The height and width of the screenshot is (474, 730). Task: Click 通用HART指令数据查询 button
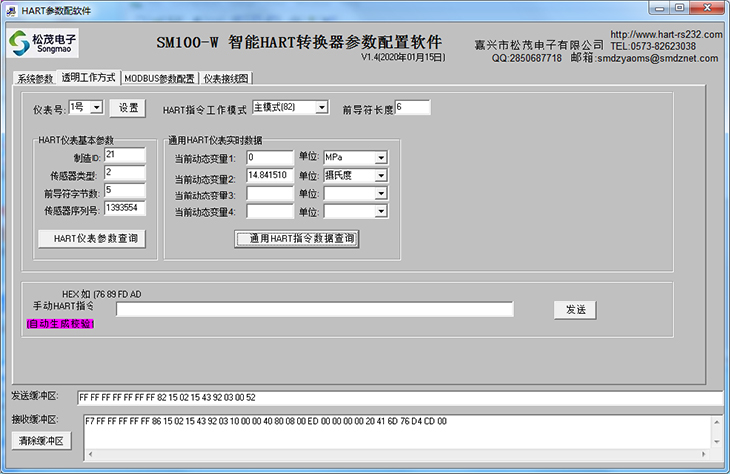point(297,239)
